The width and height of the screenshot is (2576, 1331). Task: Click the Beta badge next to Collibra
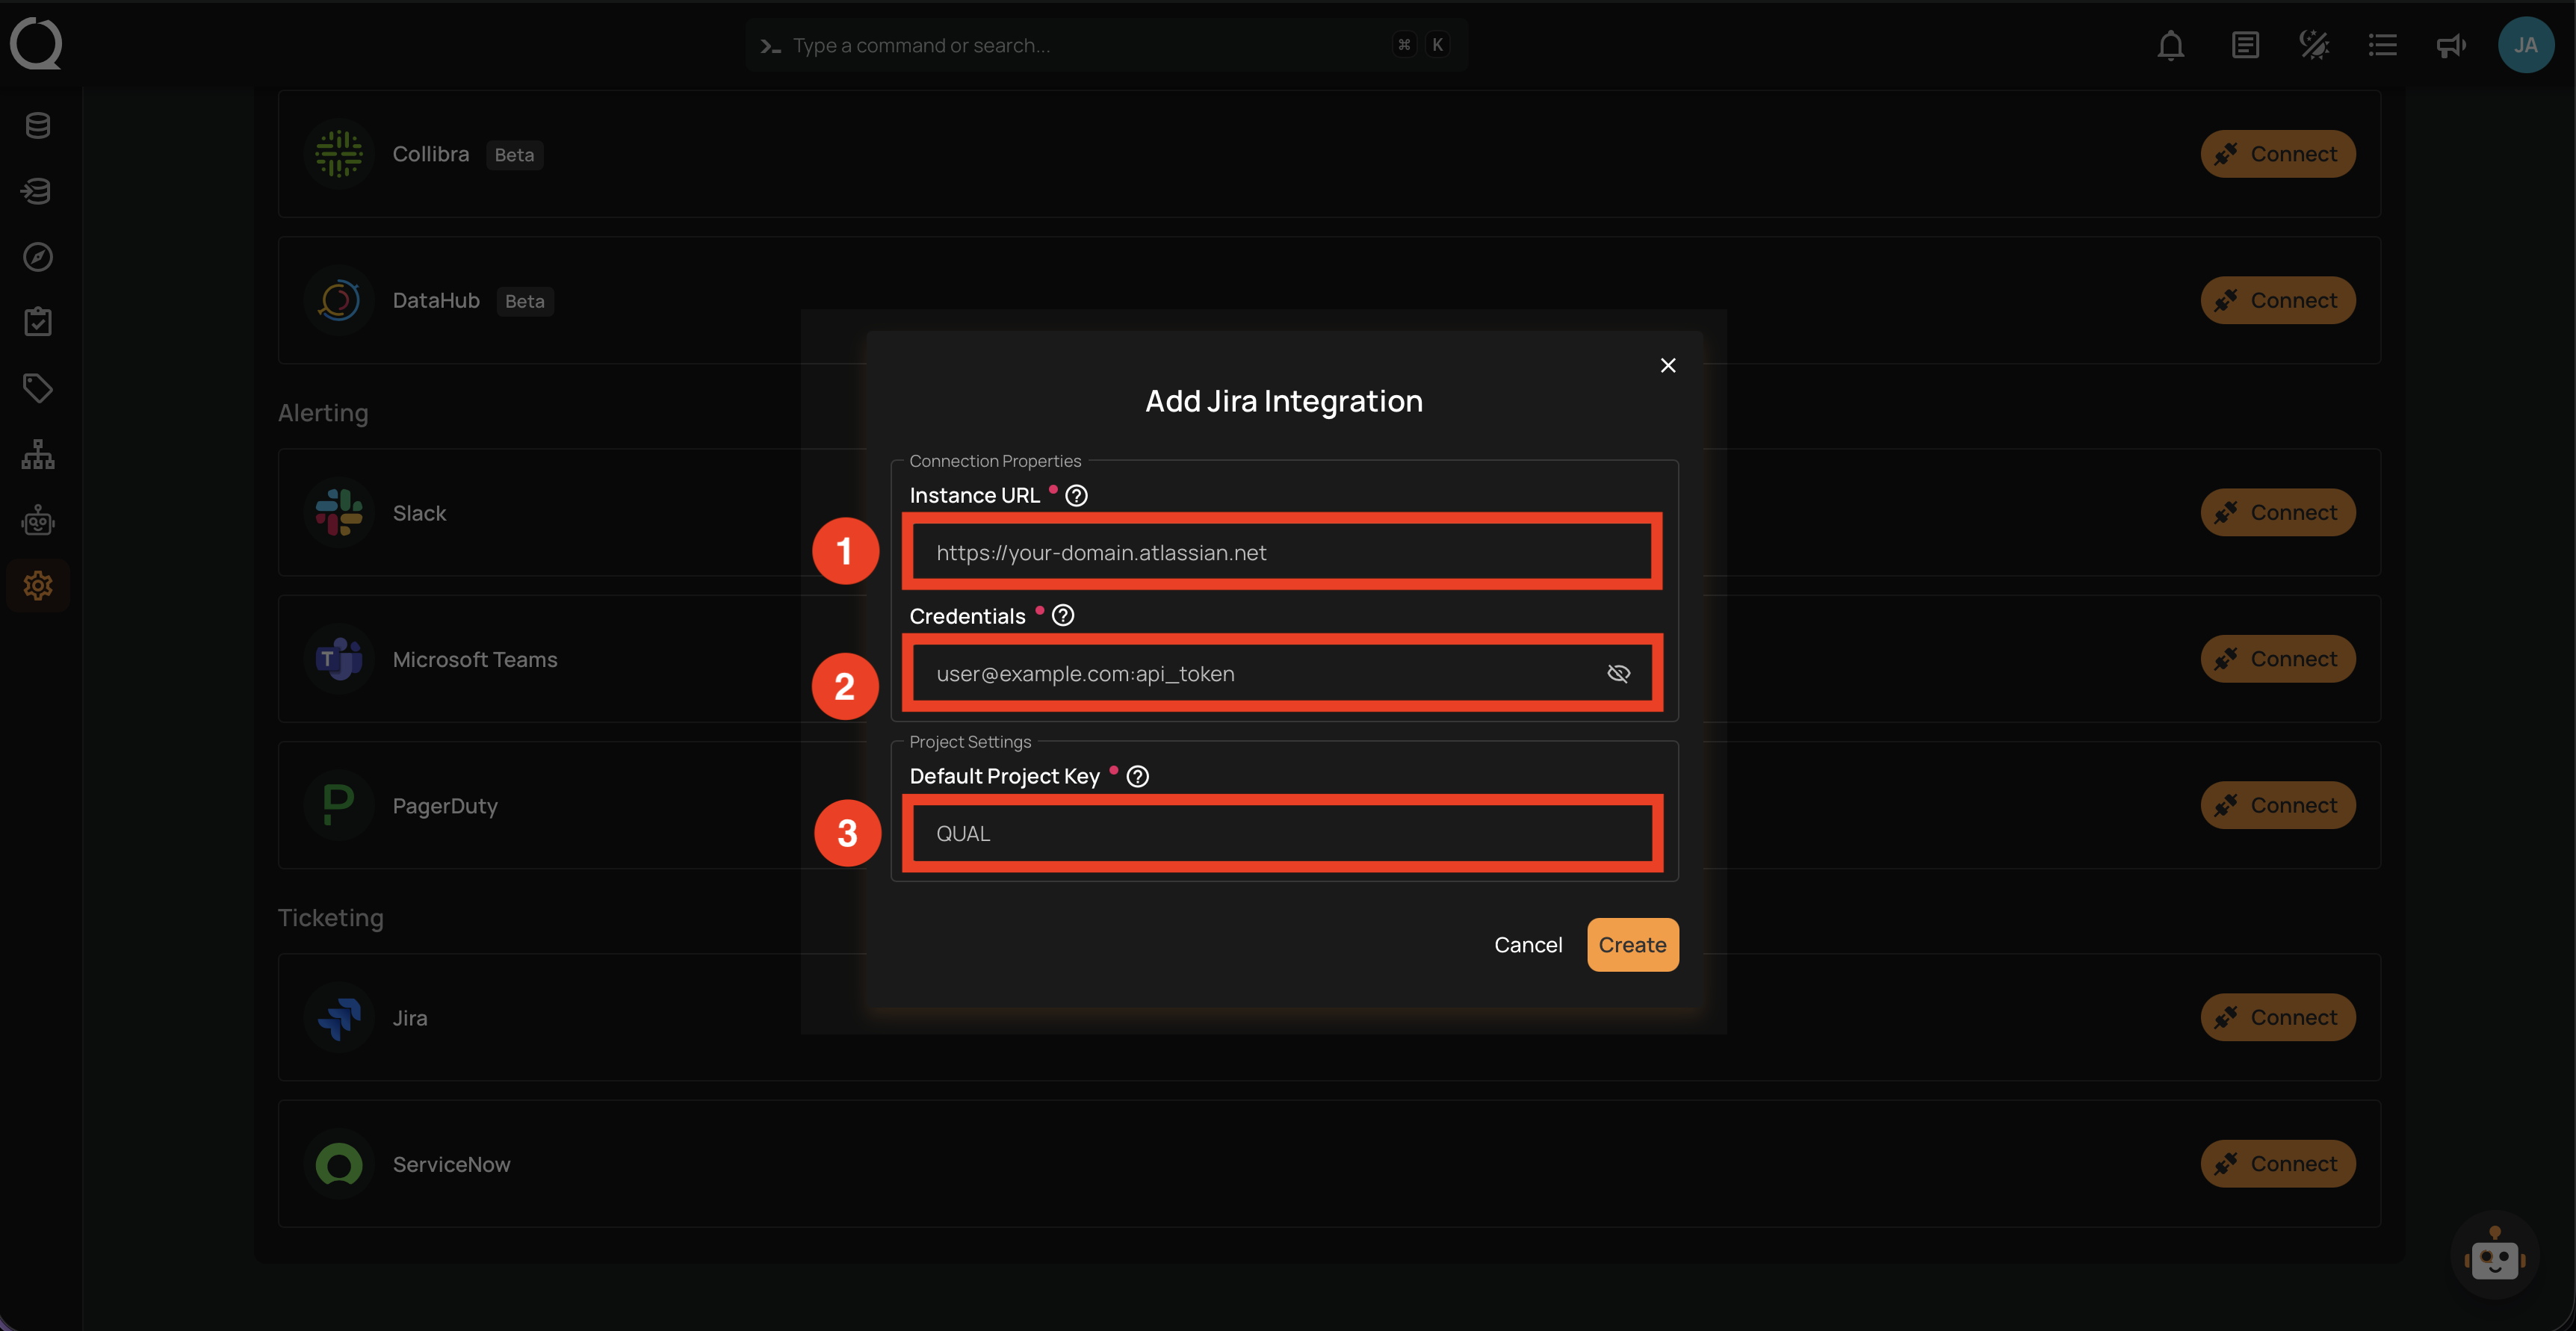tap(514, 155)
